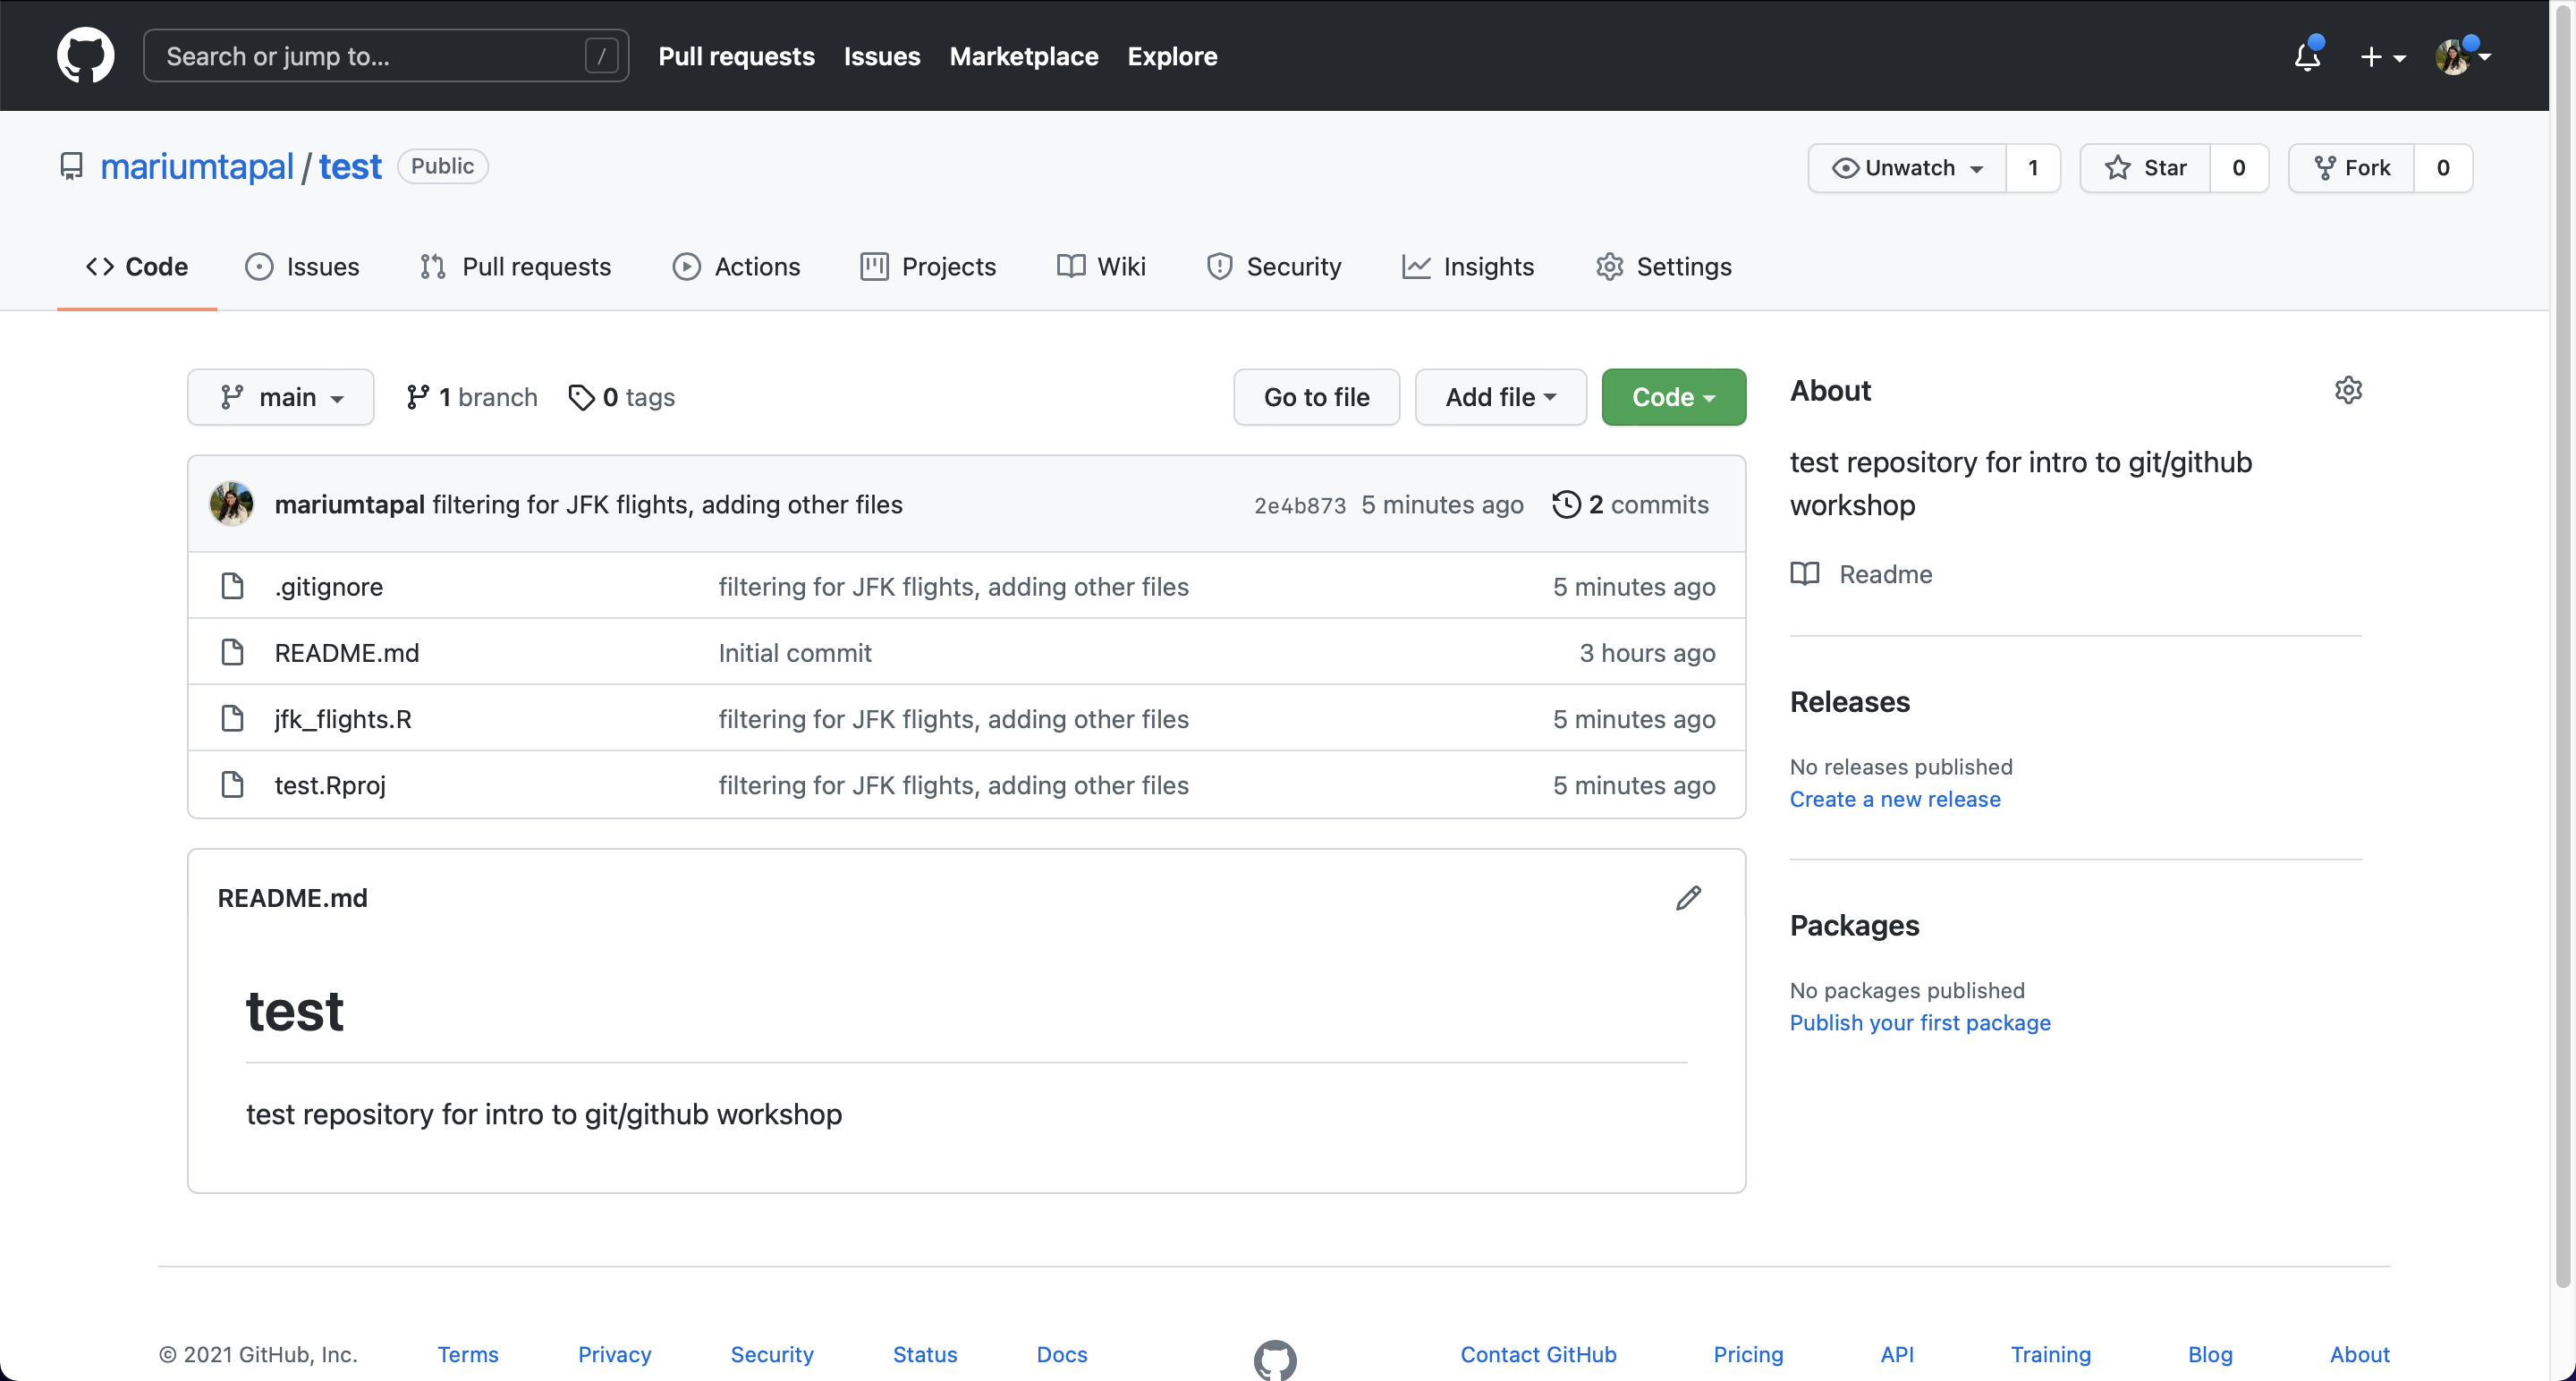View forks count next to Fork
The width and height of the screenshot is (2576, 1381).
pyautogui.click(x=2443, y=167)
